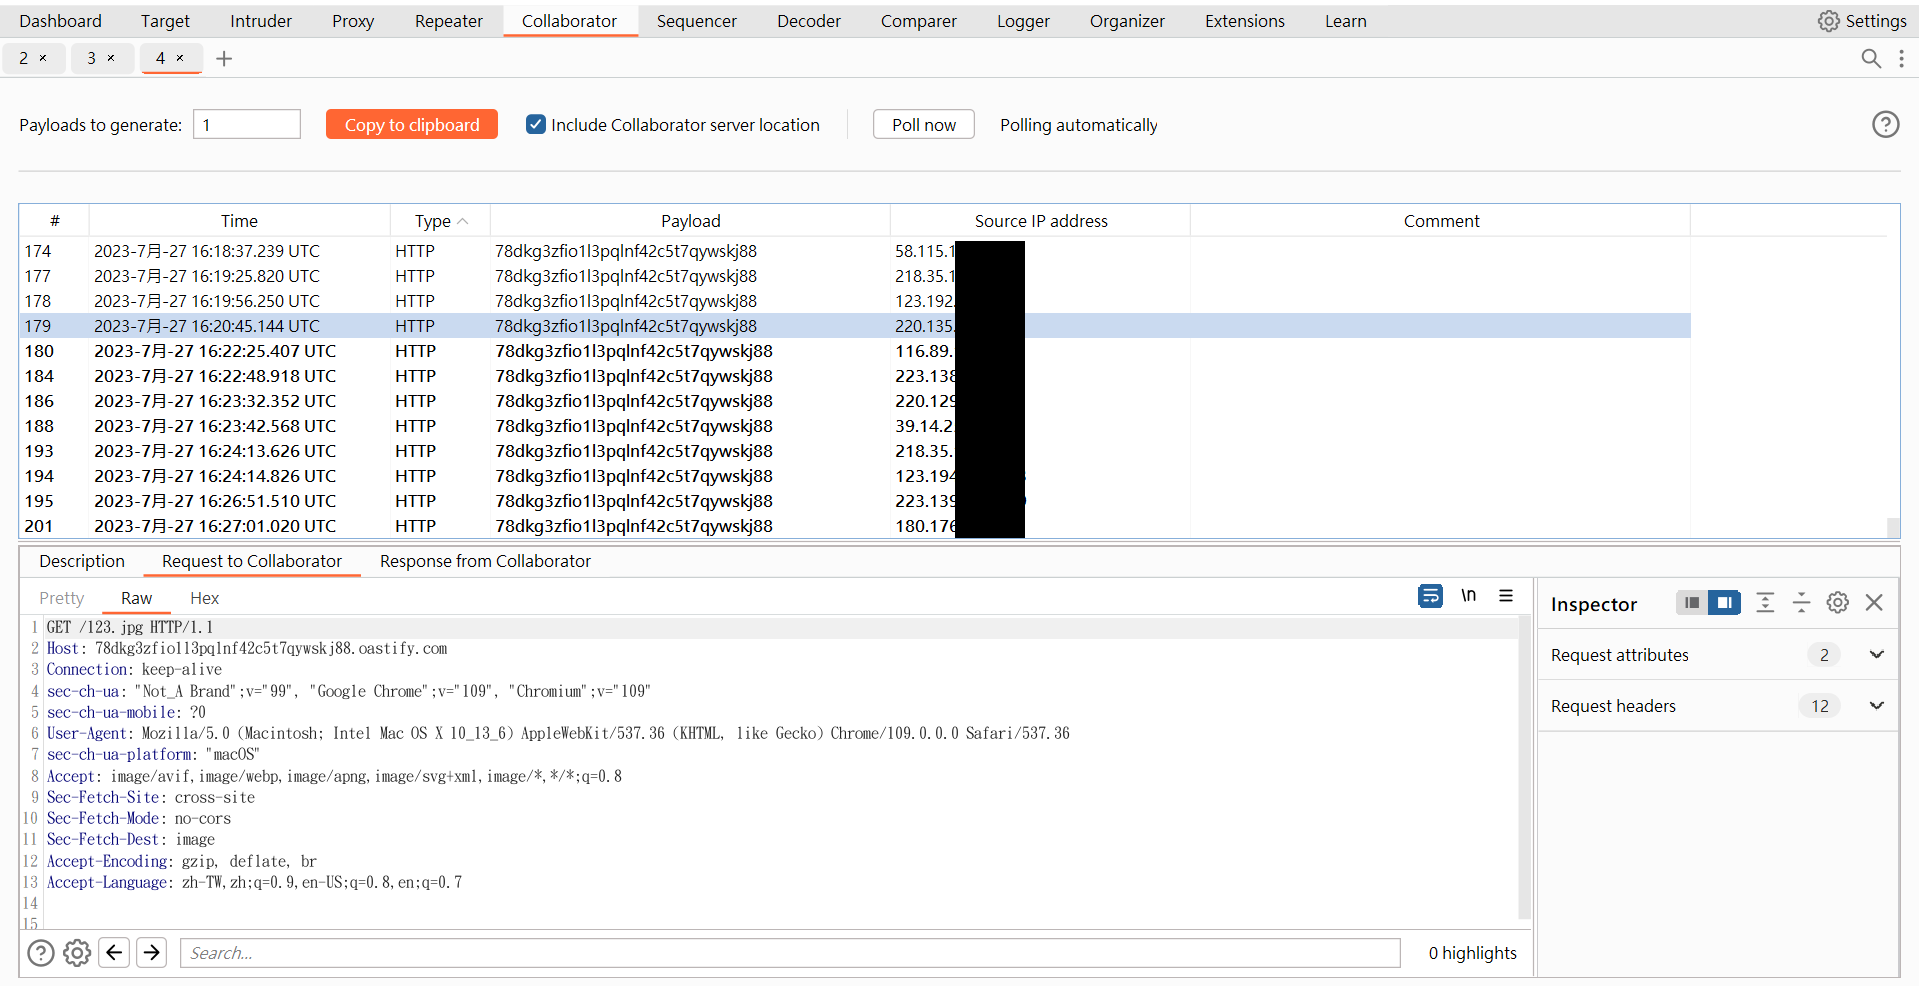Select Collaborator sub-tab 2

click(32, 58)
